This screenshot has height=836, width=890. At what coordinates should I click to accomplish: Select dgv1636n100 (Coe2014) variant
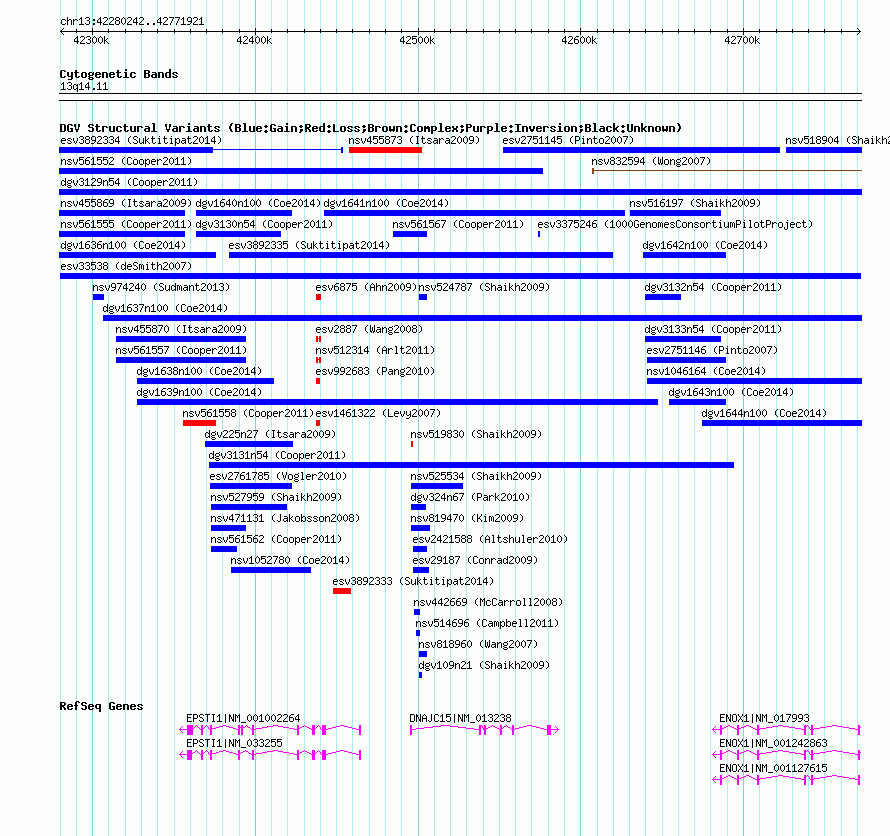137,255
